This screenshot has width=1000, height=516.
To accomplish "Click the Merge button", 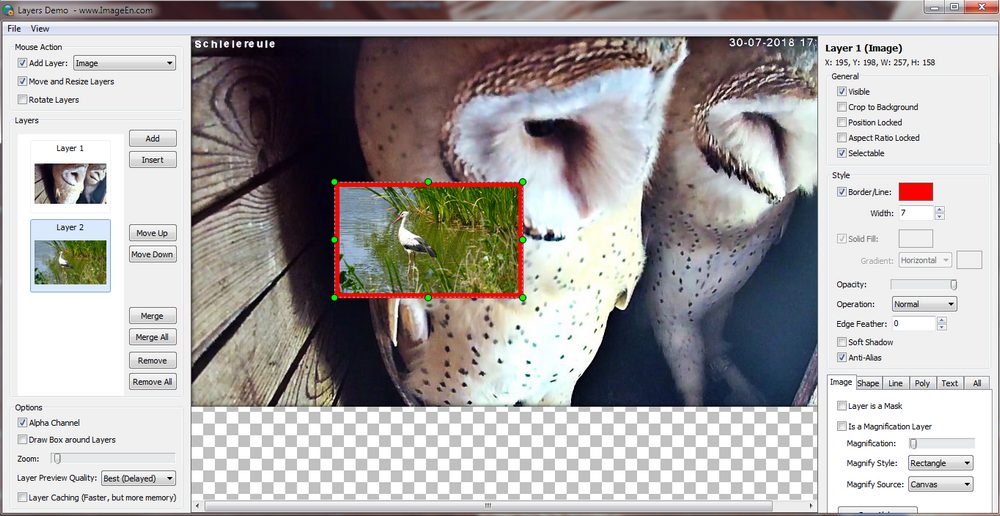I will click(x=152, y=316).
